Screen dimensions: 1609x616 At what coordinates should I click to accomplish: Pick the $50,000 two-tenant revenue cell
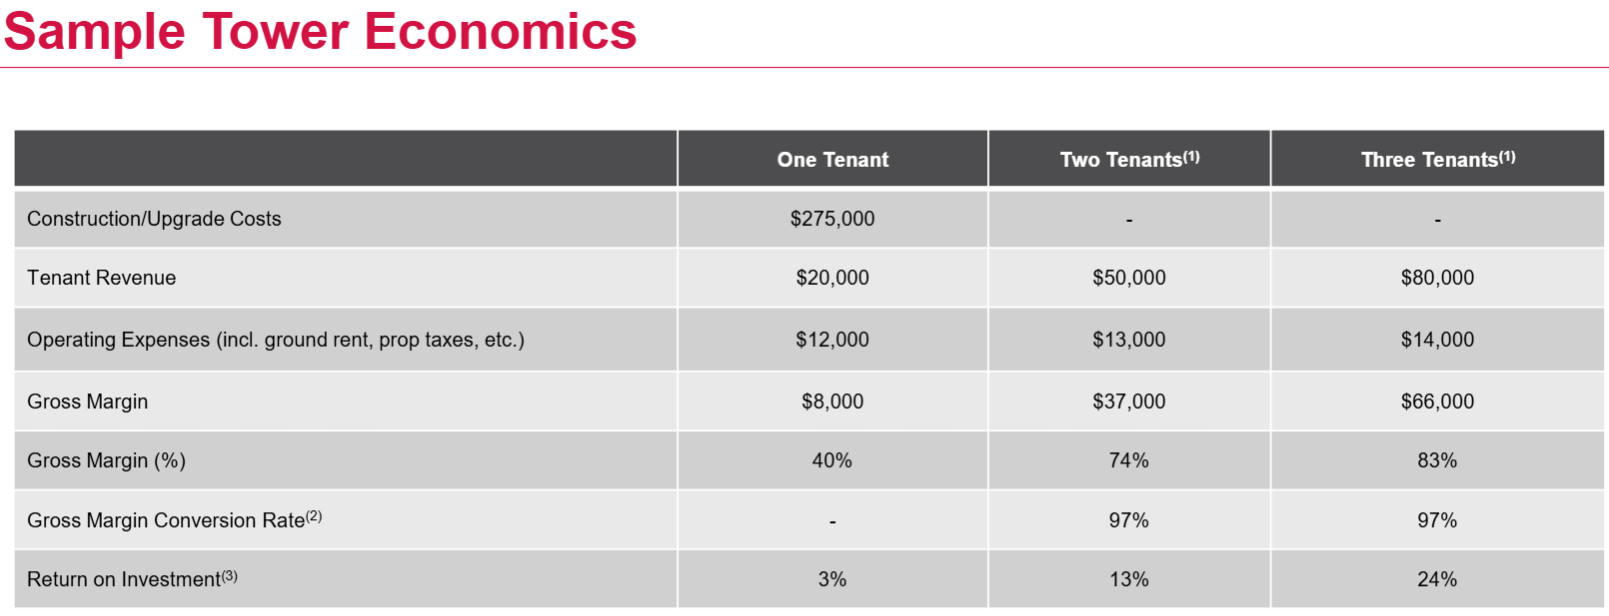(x=1129, y=278)
